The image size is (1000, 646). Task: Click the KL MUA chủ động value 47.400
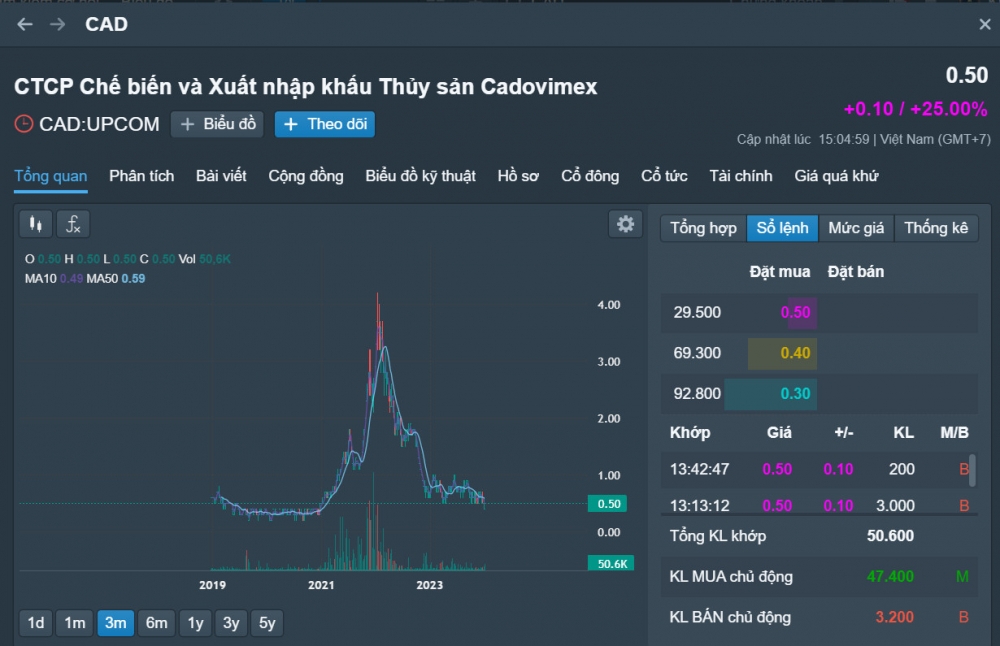click(890, 576)
